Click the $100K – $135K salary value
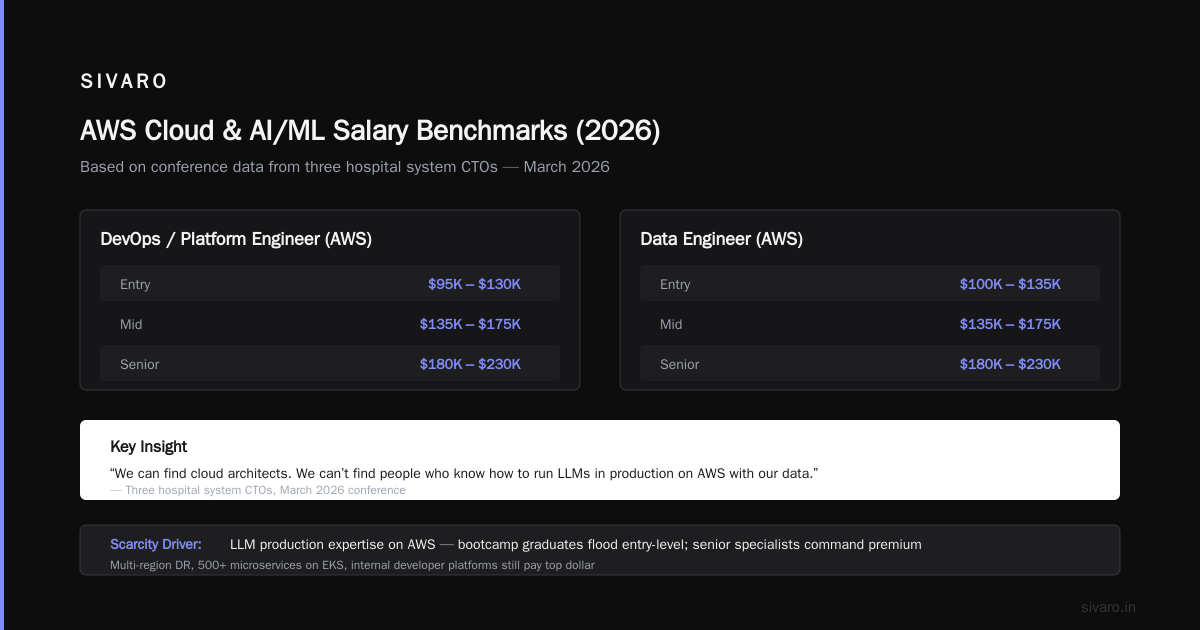This screenshot has height=630, width=1200. tap(1010, 284)
